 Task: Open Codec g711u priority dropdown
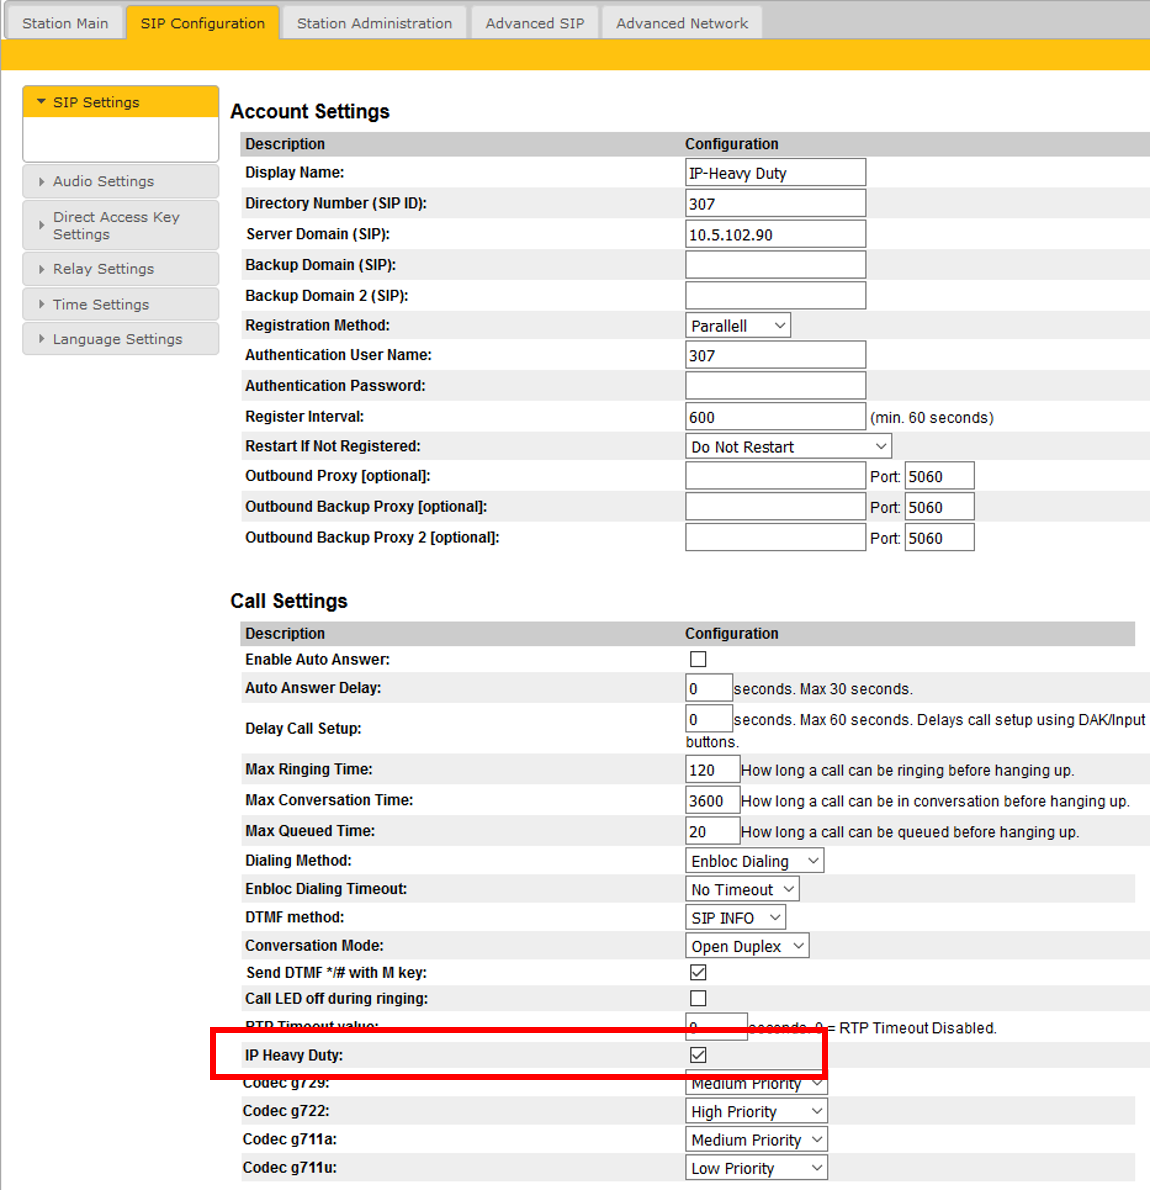coord(756,1168)
